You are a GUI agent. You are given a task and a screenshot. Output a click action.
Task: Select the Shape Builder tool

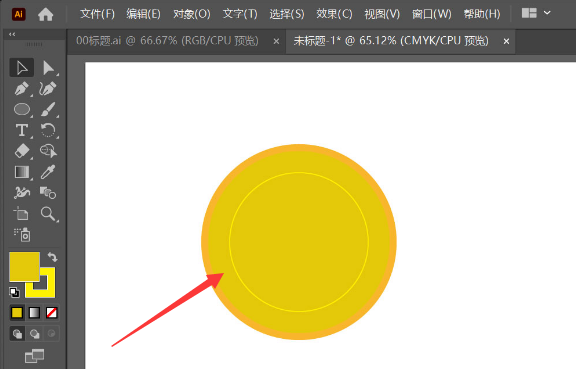[48, 151]
